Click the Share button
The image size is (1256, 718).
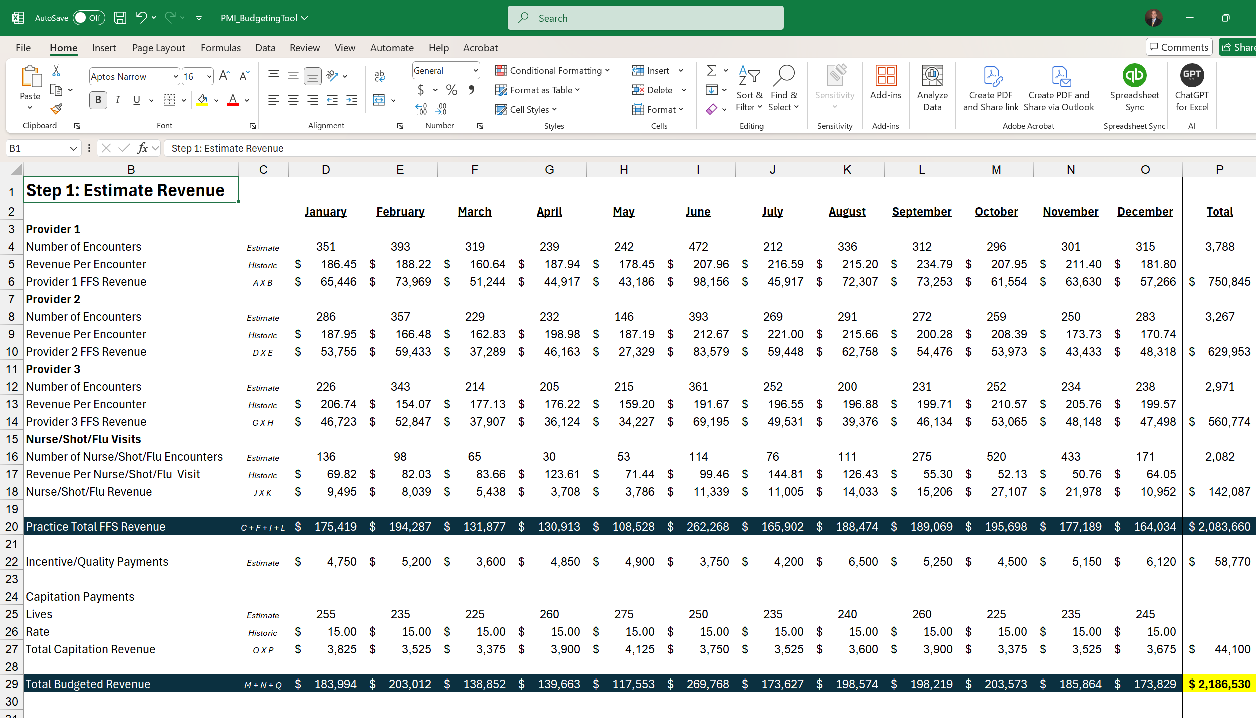1239,46
